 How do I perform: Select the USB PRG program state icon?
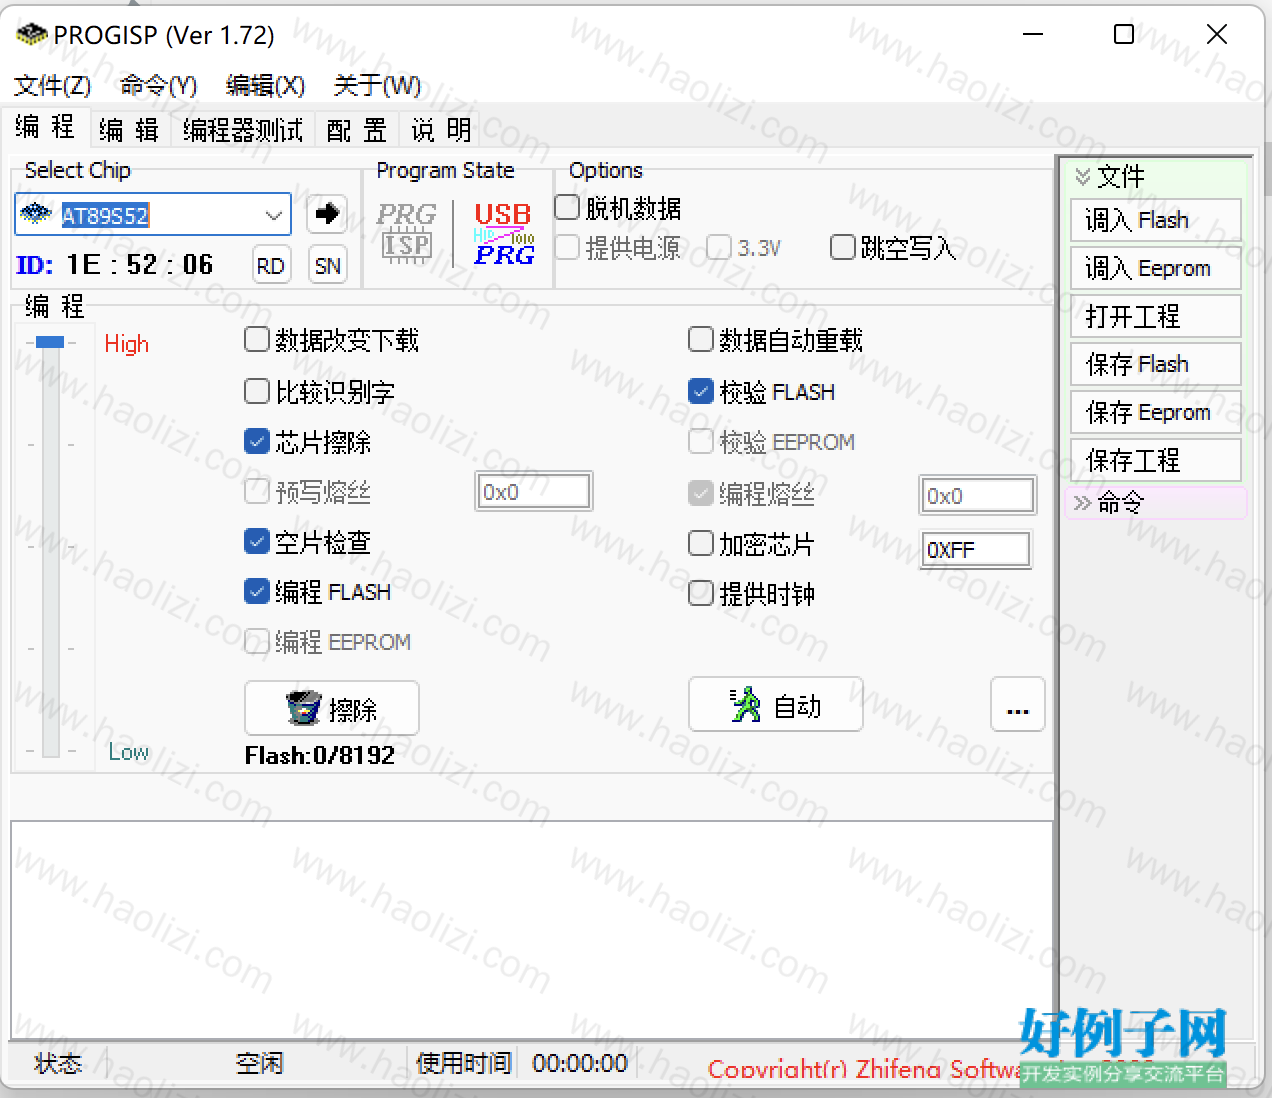[x=503, y=233]
